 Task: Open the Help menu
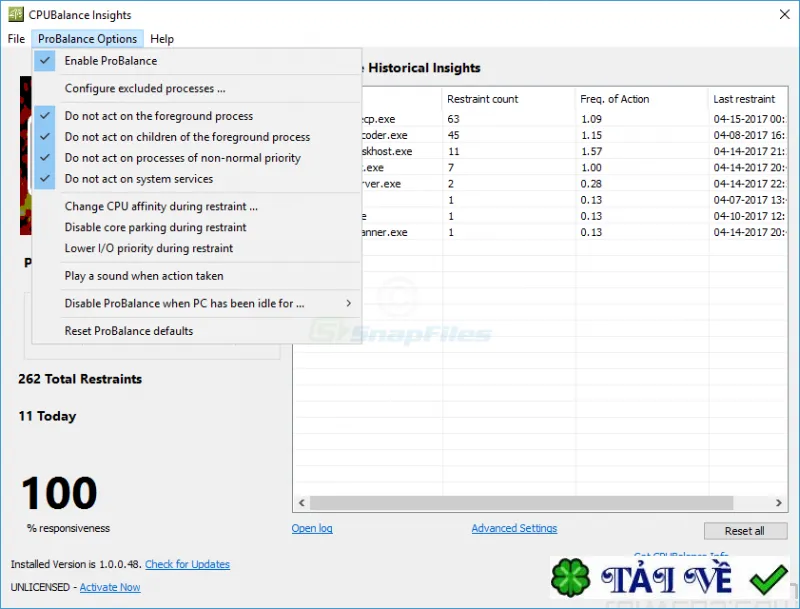click(162, 39)
